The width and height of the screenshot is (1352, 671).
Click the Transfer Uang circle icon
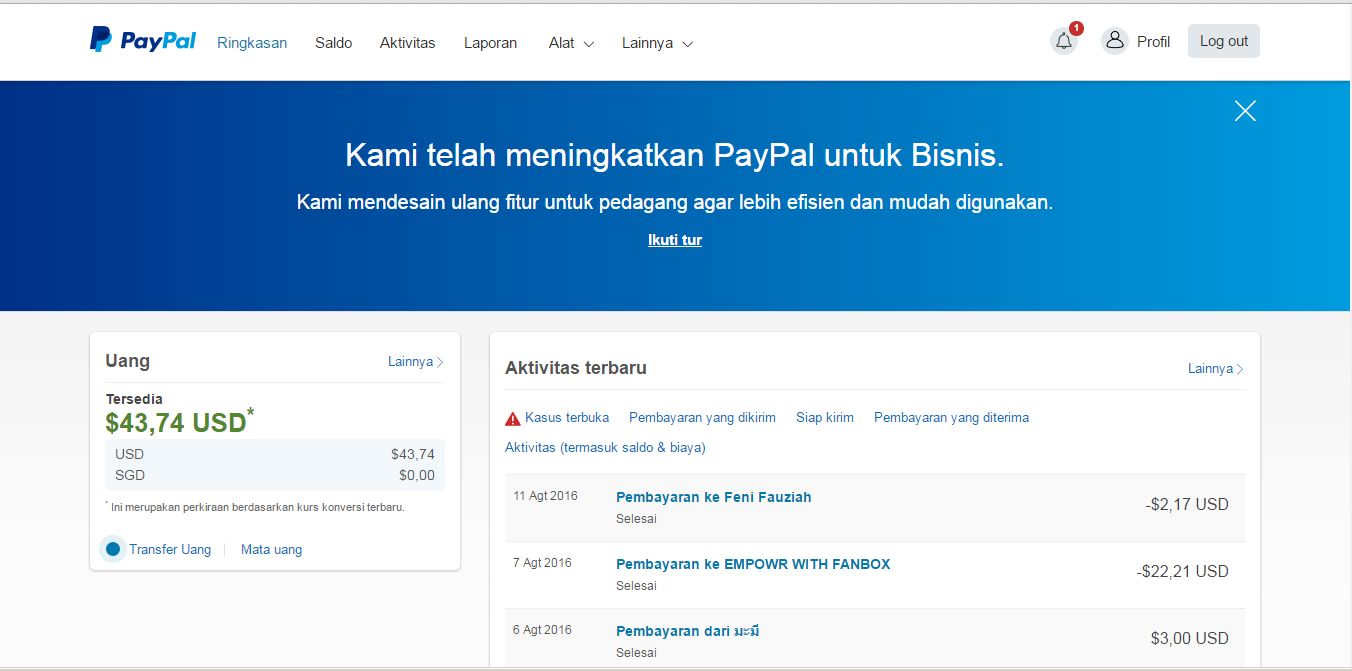pyautogui.click(x=113, y=549)
